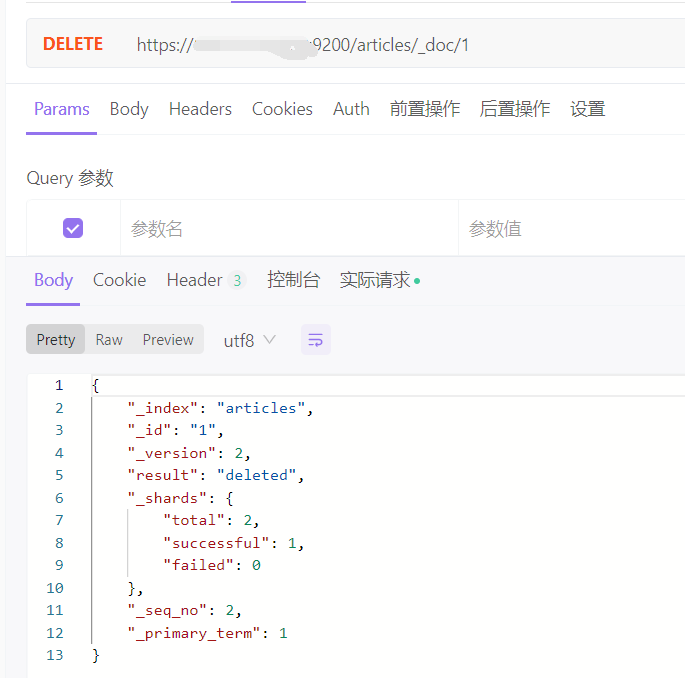This screenshot has height=678, width=685.
Task: Open the 前置操作 tab
Action: click(425, 109)
